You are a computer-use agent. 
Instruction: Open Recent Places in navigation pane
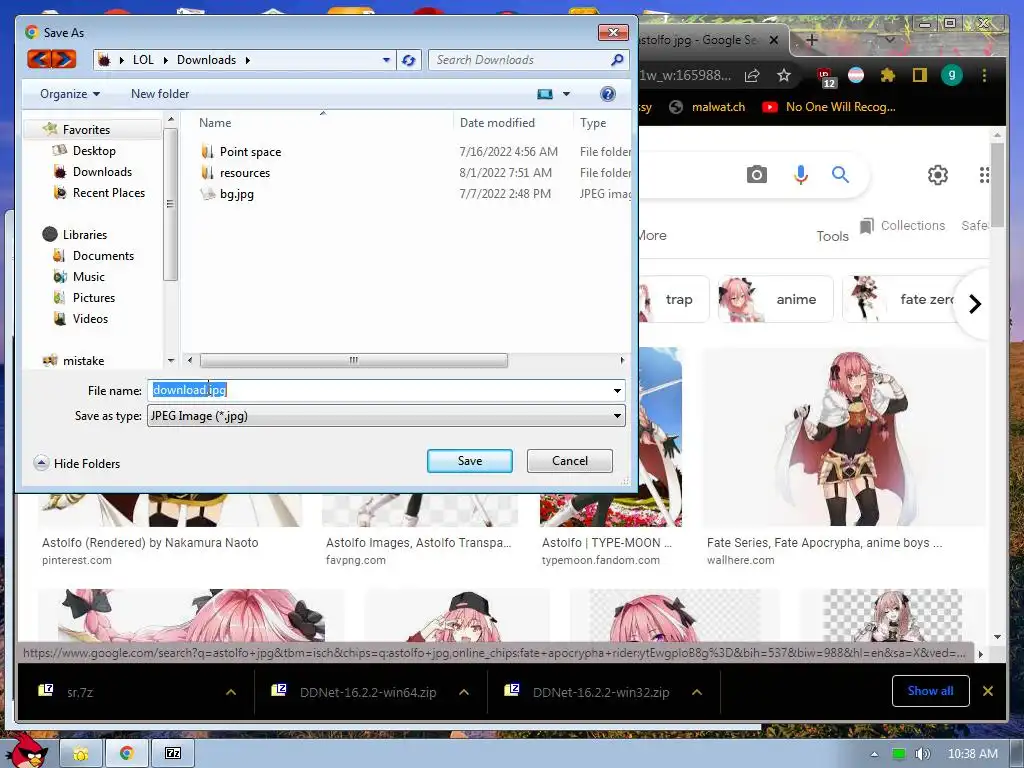(108, 193)
